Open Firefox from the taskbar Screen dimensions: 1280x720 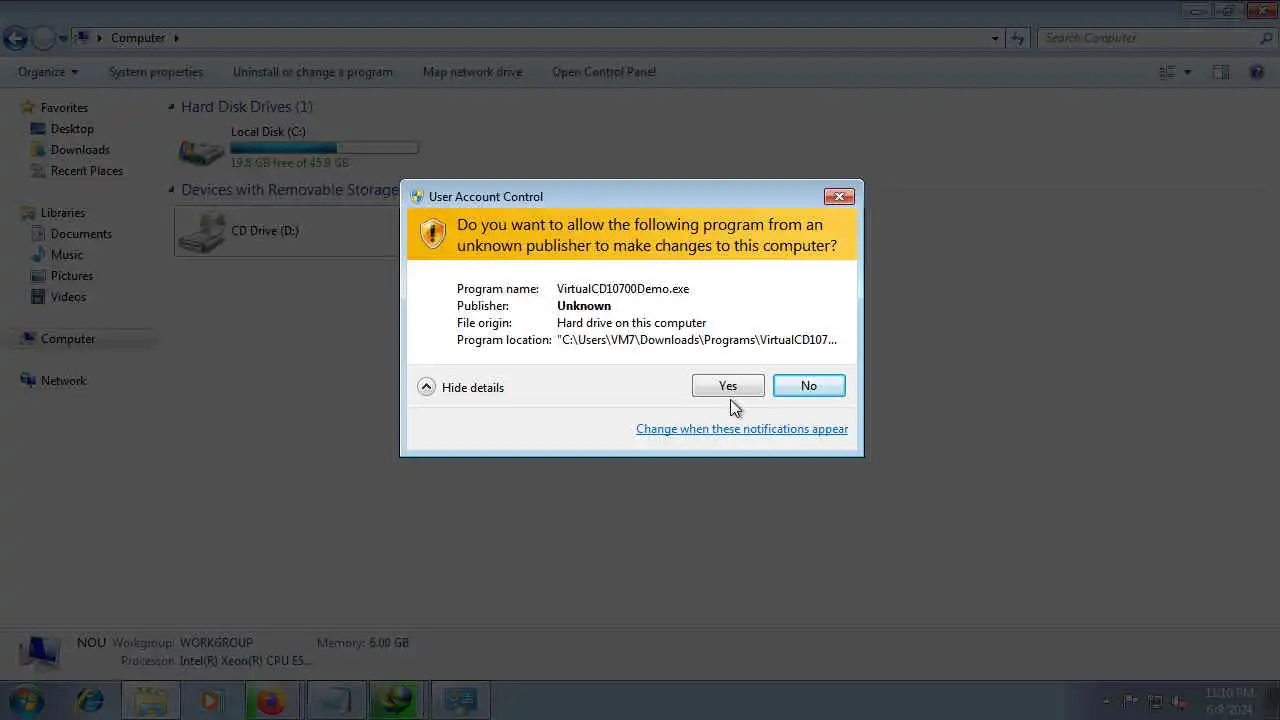tap(270, 701)
